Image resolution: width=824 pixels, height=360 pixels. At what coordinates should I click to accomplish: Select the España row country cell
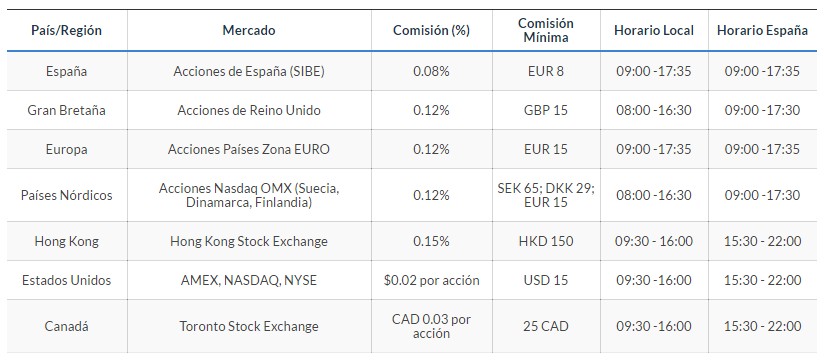[67, 71]
